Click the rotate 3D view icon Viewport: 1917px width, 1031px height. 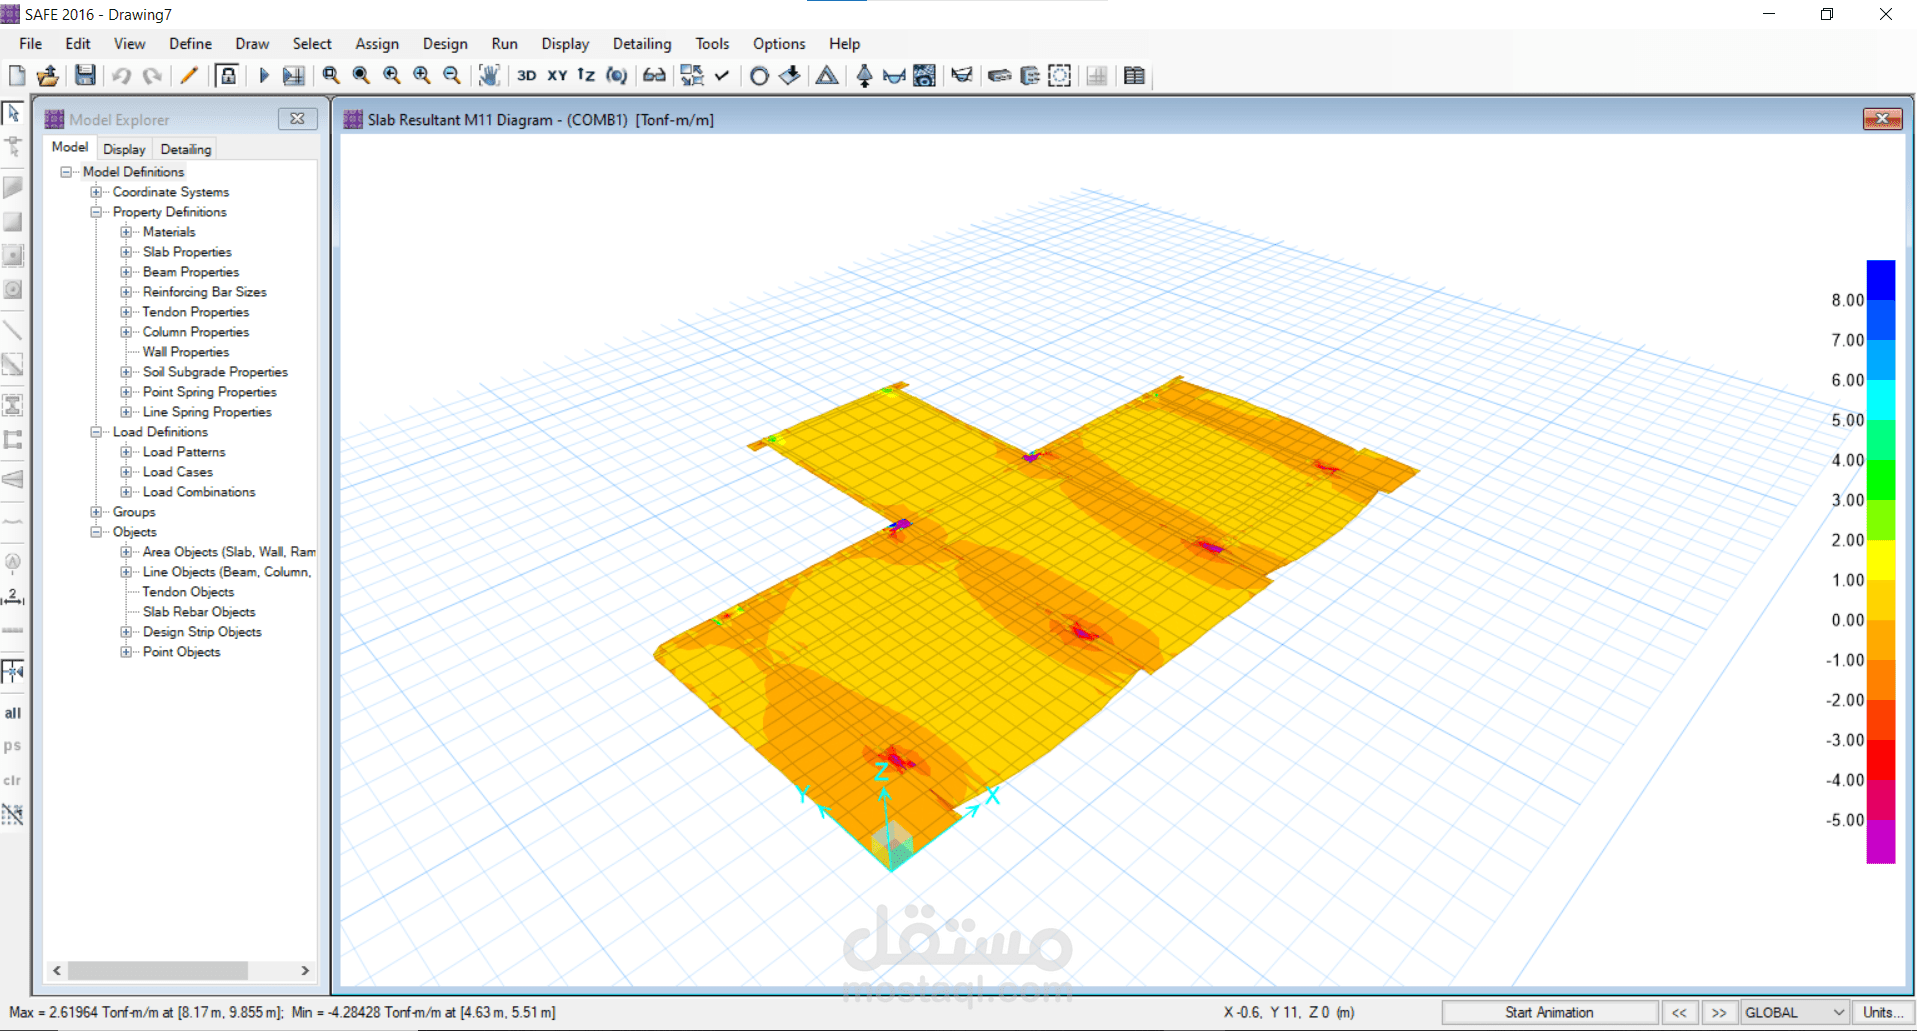(x=617, y=76)
